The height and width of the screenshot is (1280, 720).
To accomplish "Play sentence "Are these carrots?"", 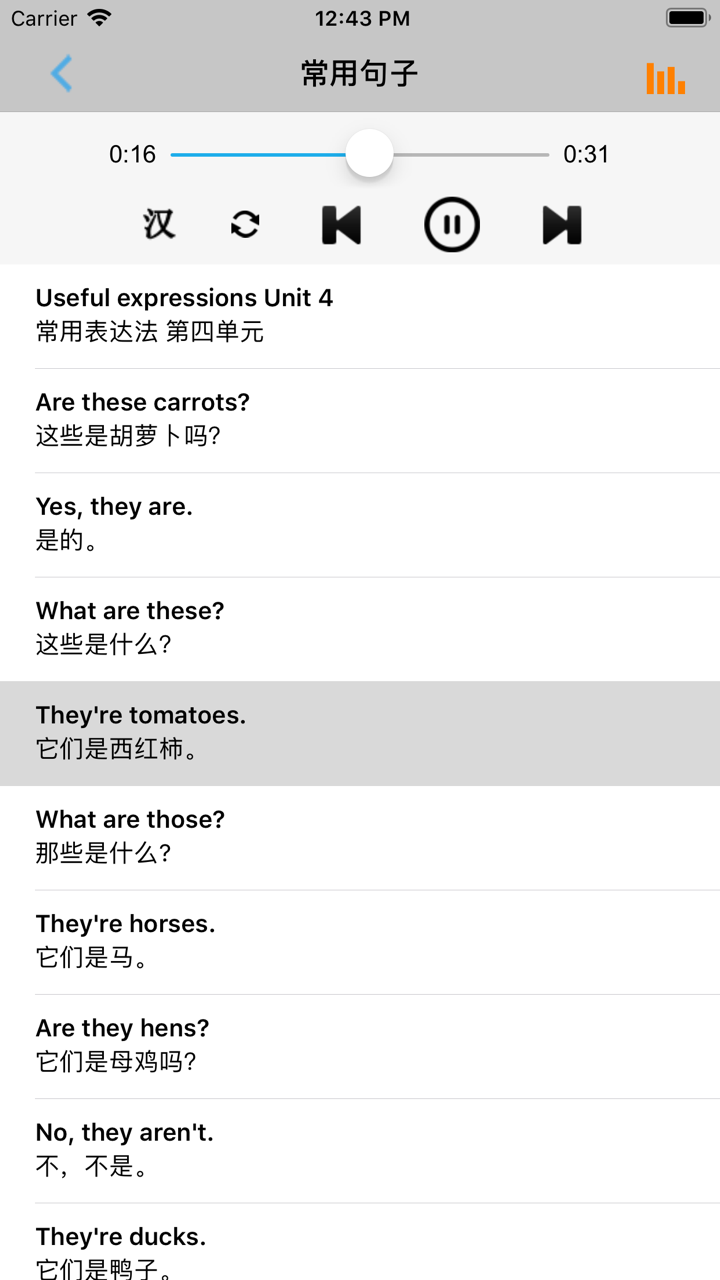I will (x=360, y=419).
